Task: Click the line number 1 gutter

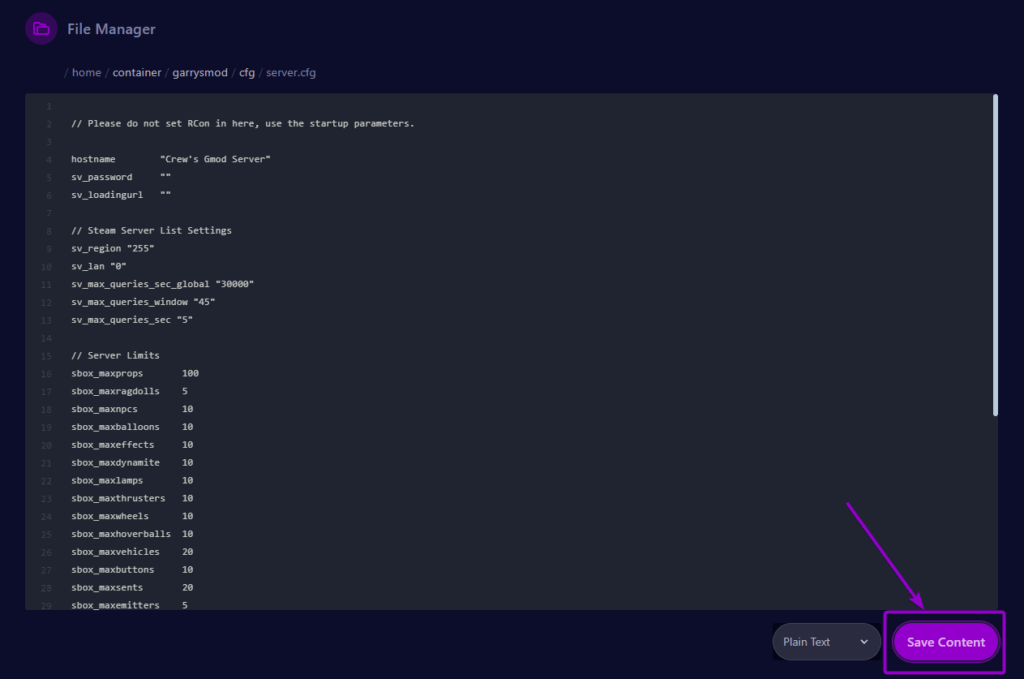Action: (48, 106)
